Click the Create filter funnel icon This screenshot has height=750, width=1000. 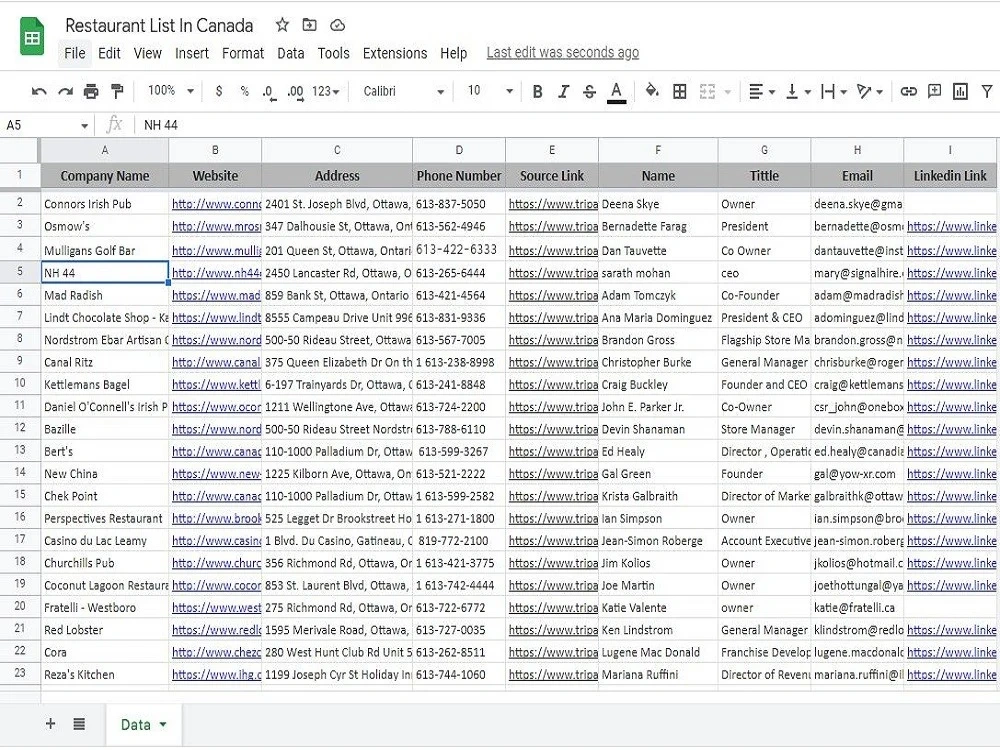(987, 92)
